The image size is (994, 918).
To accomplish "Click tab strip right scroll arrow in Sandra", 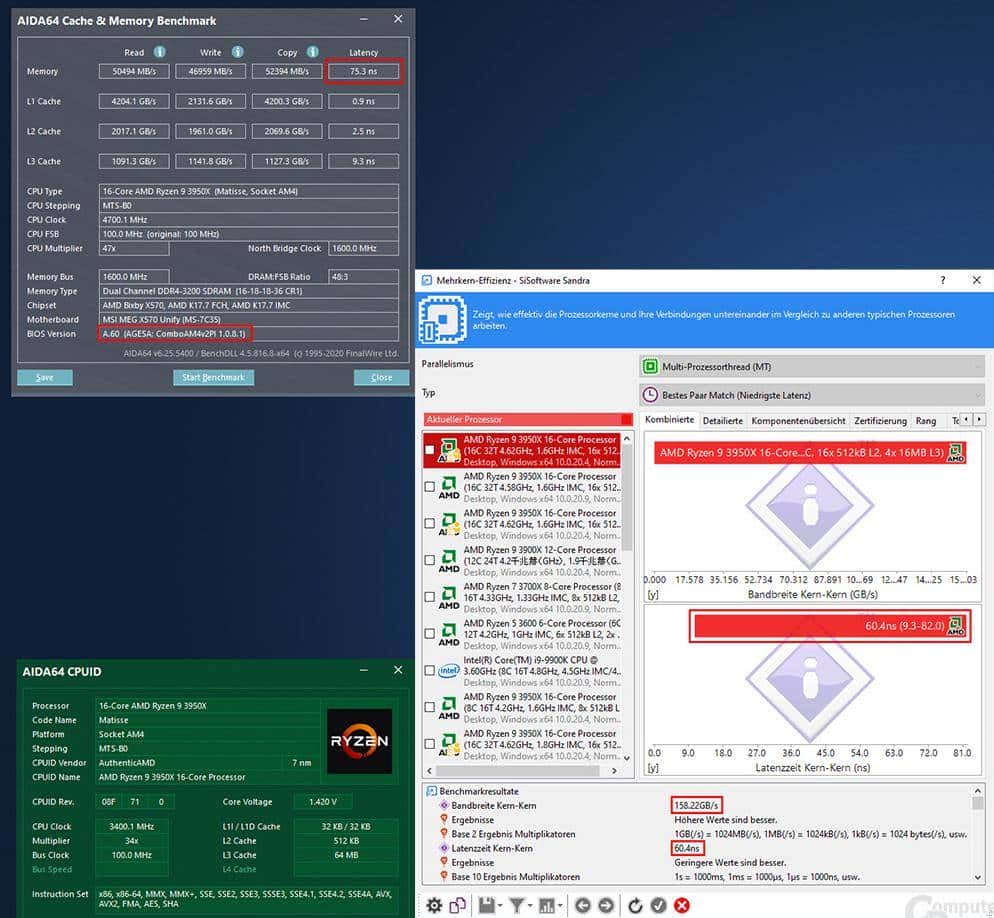I will tap(979, 419).
